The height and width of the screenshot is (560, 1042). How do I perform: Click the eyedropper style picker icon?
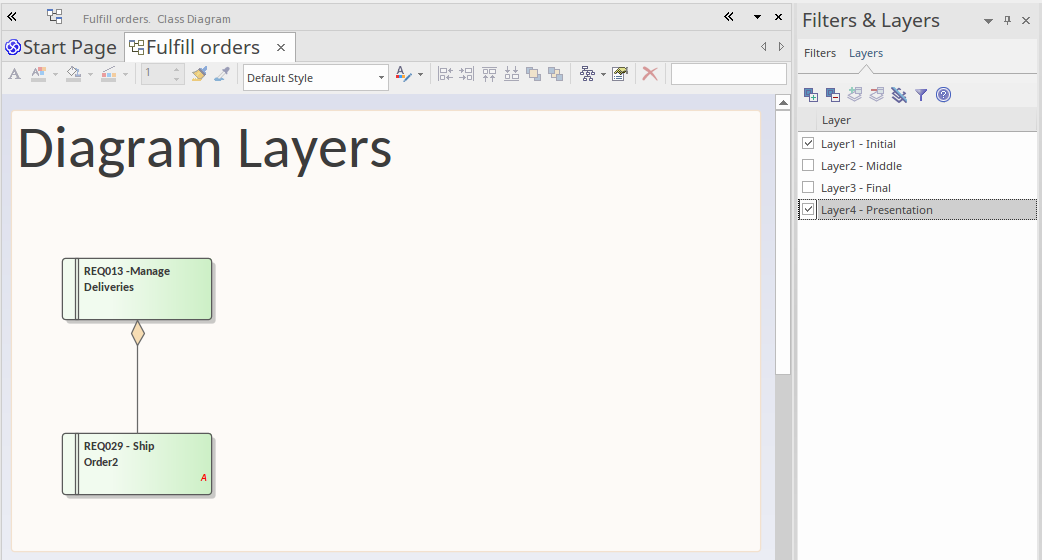(x=222, y=74)
